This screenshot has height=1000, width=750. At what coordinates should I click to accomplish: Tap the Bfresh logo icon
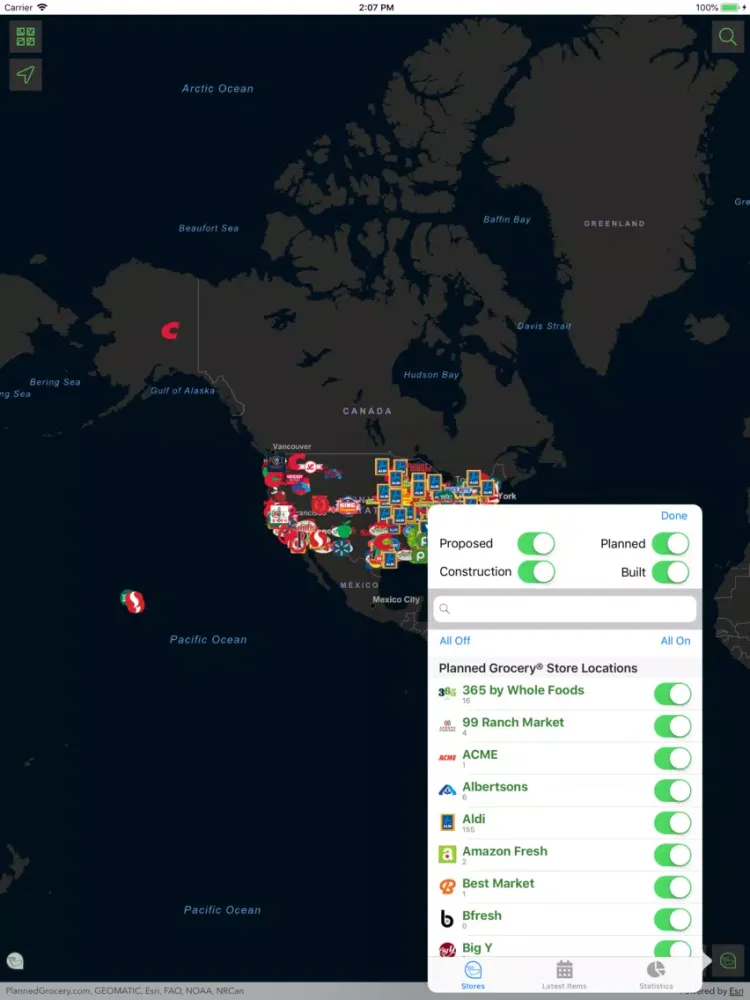pos(447,919)
